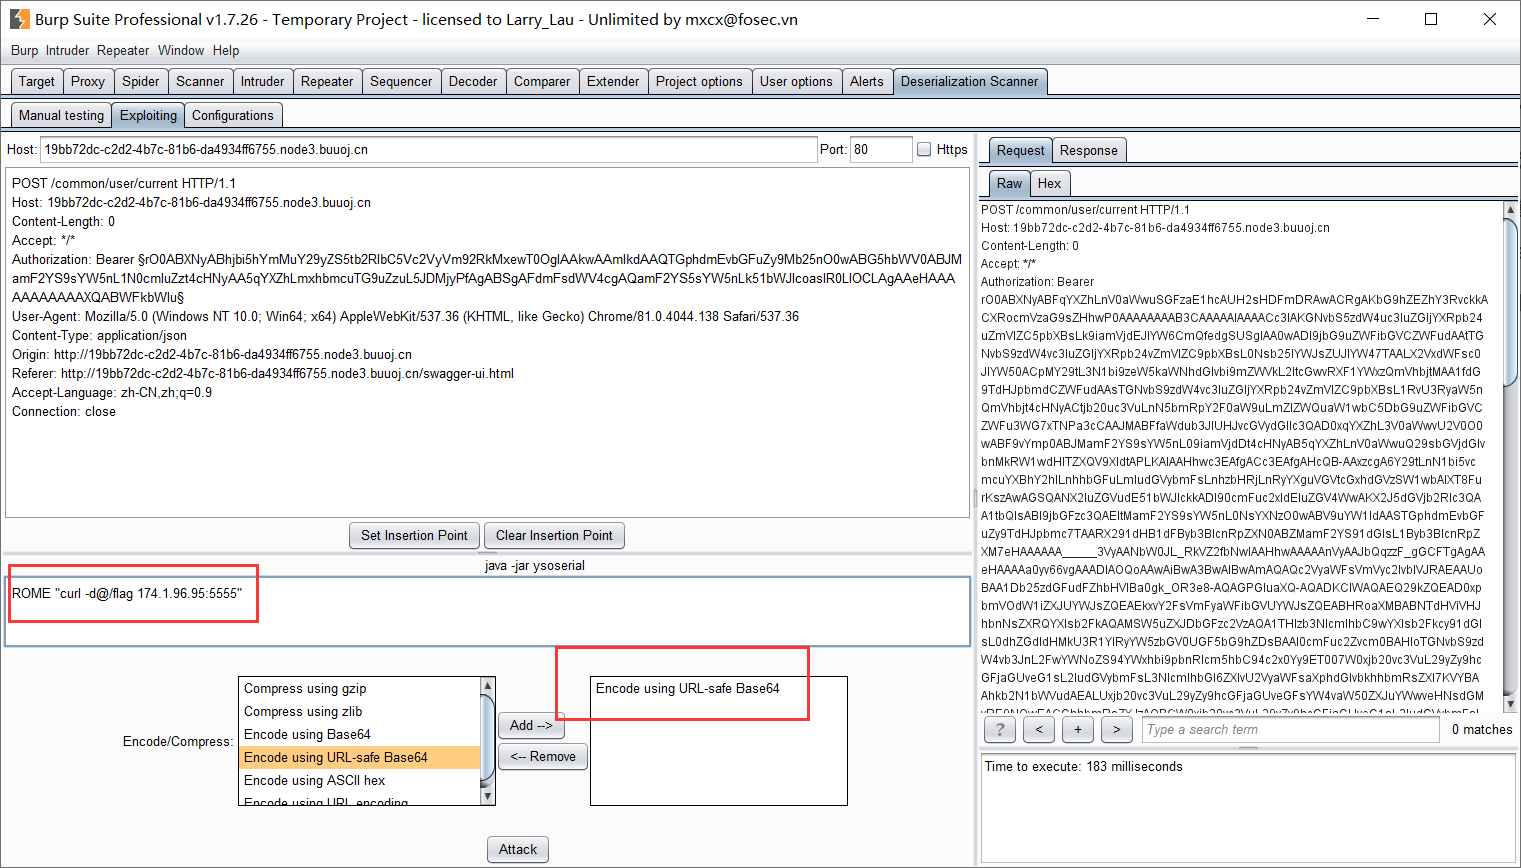Switch to the Decoder tab

[473, 81]
